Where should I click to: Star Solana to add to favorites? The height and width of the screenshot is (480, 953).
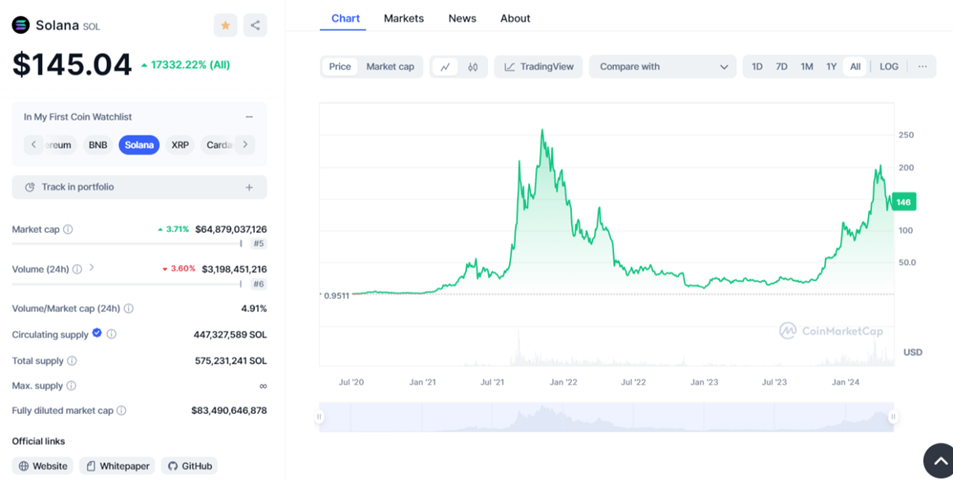[225, 25]
